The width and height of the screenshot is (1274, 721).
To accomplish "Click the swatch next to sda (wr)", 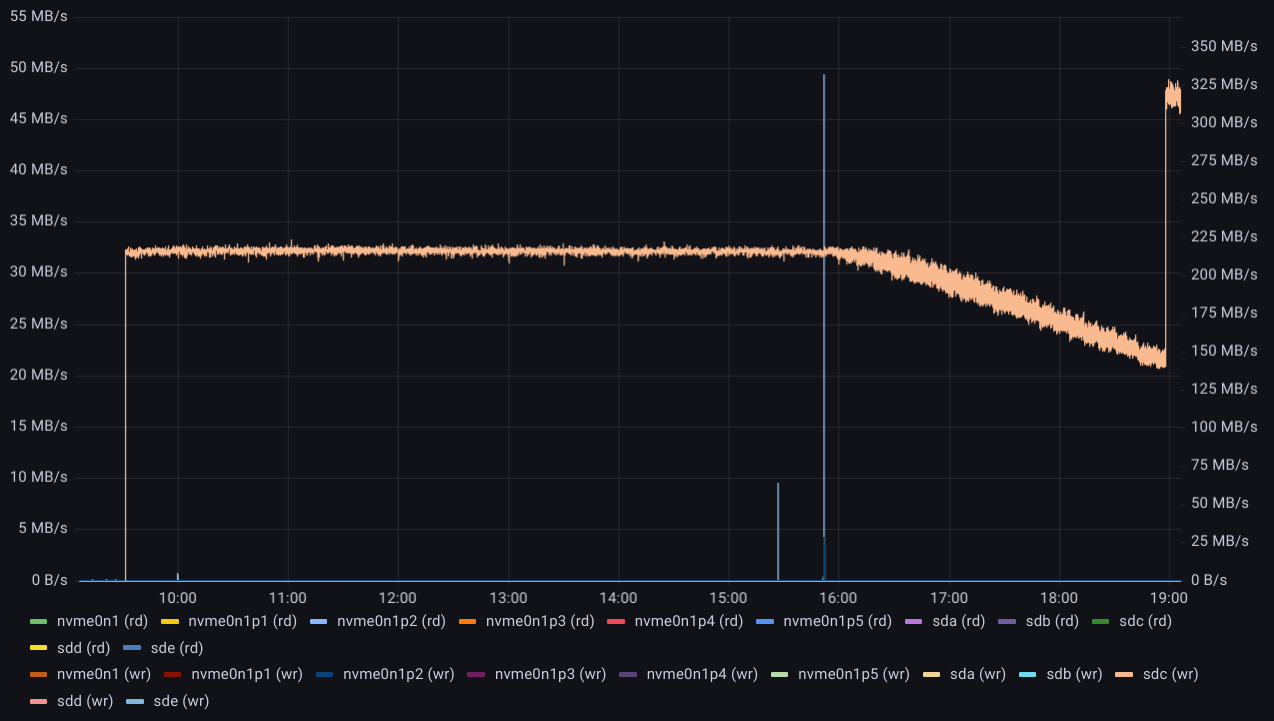I will (x=932, y=675).
